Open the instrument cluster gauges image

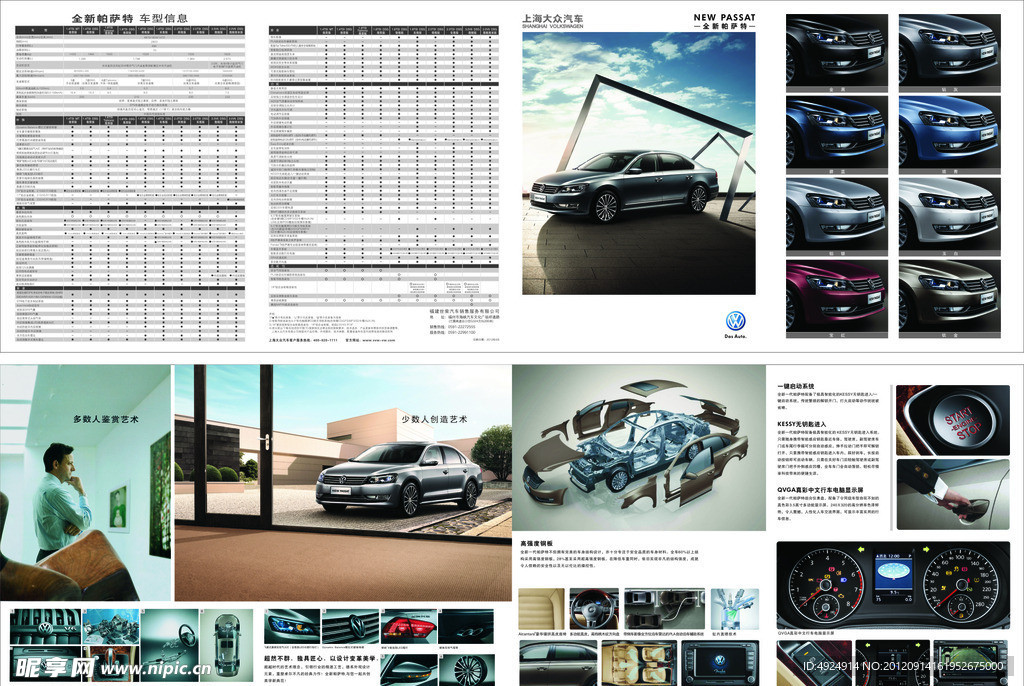pyautogui.click(x=893, y=585)
